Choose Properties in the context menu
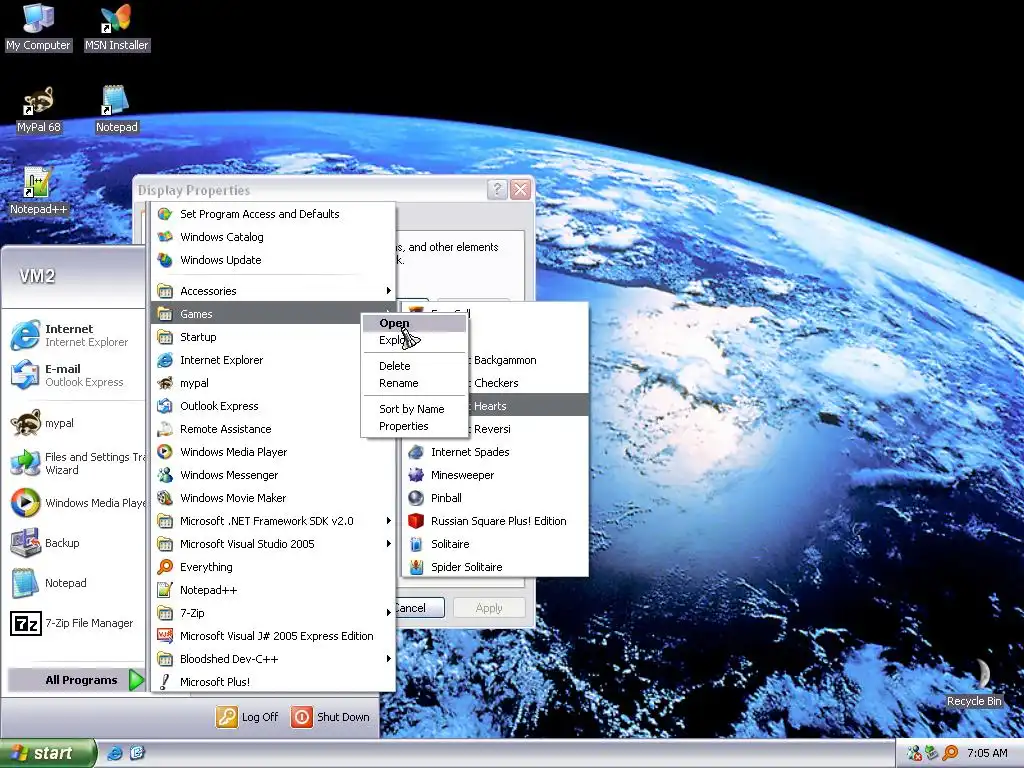The image size is (1024, 768). 414,426
